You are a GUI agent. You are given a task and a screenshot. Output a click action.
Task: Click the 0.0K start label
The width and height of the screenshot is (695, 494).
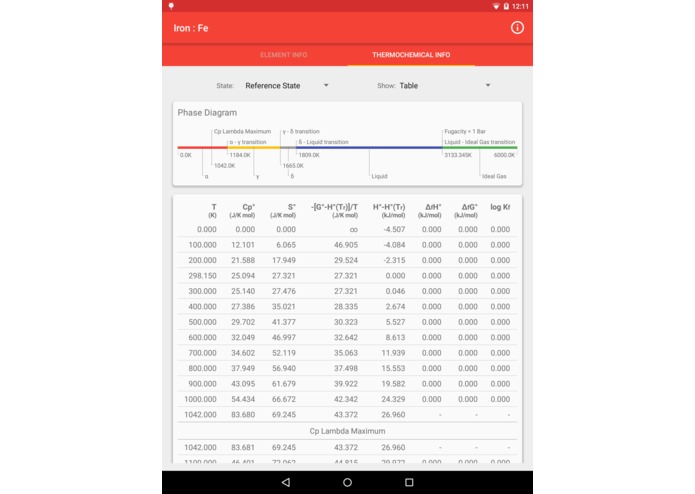(x=186, y=155)
